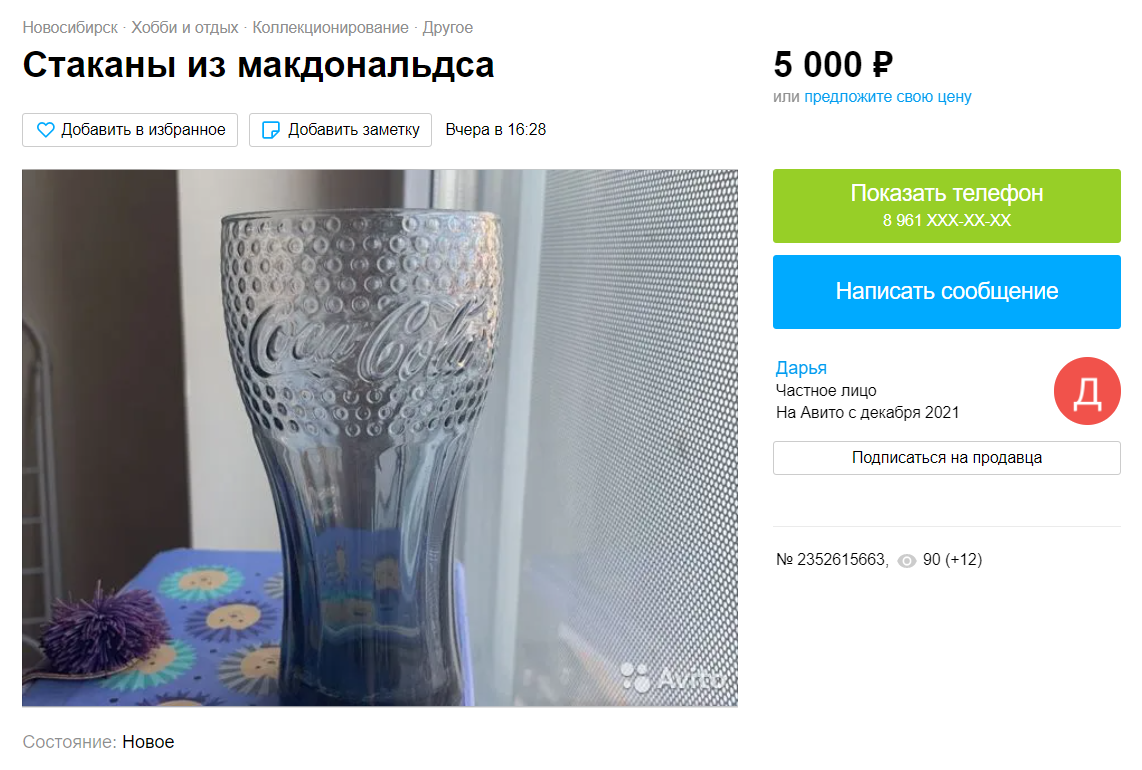Open the Coca-Cola glass photo
Image resolution: width=1142 pixels, height=770 pixels.
(379, 438)
